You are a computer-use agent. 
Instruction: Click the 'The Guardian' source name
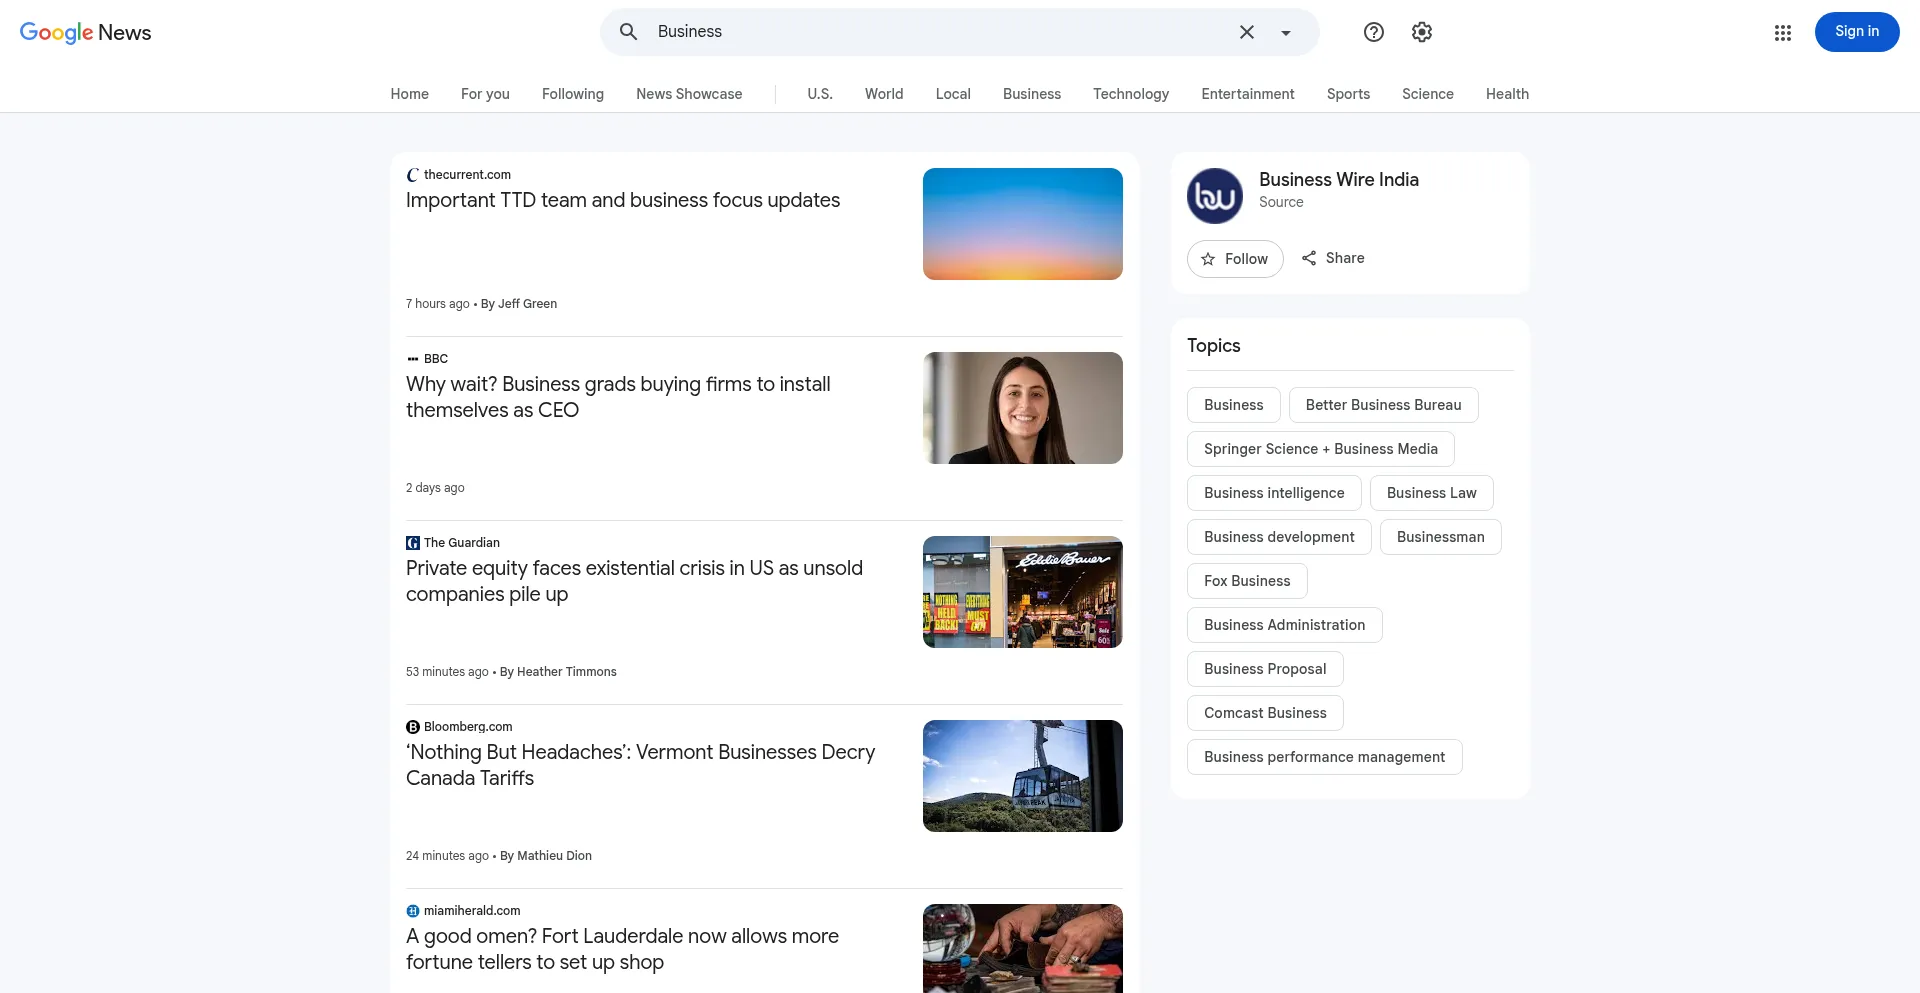[x=462, y=543]
